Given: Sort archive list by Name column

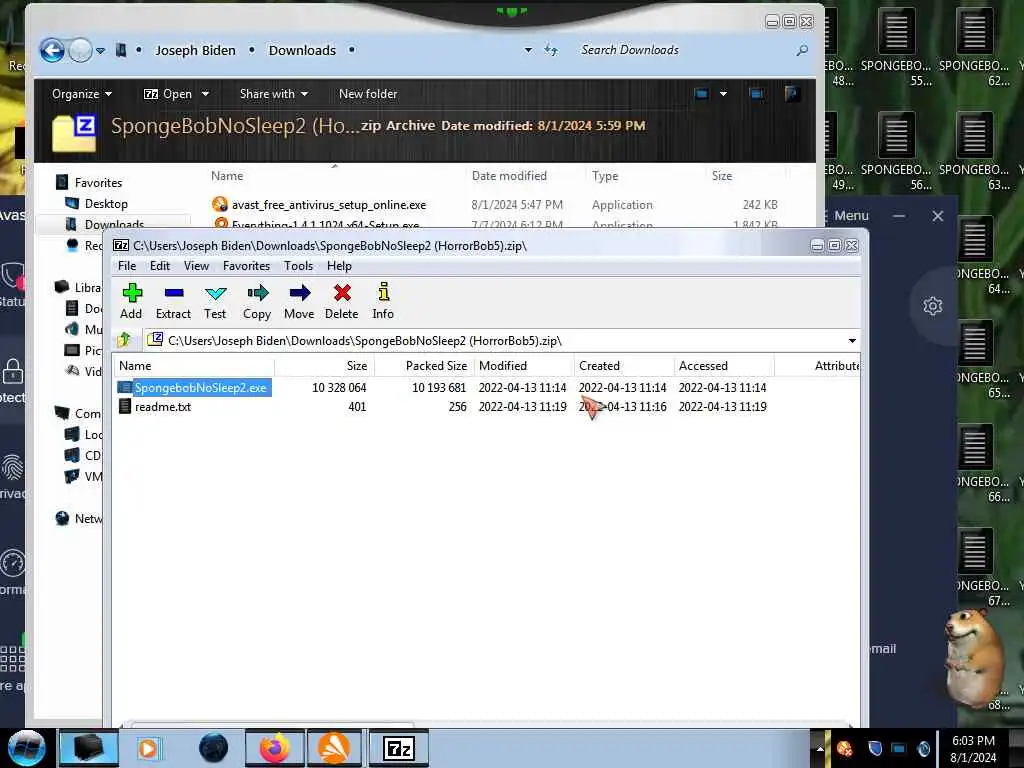Looking at the screenshot, I should tap(193, 366).
